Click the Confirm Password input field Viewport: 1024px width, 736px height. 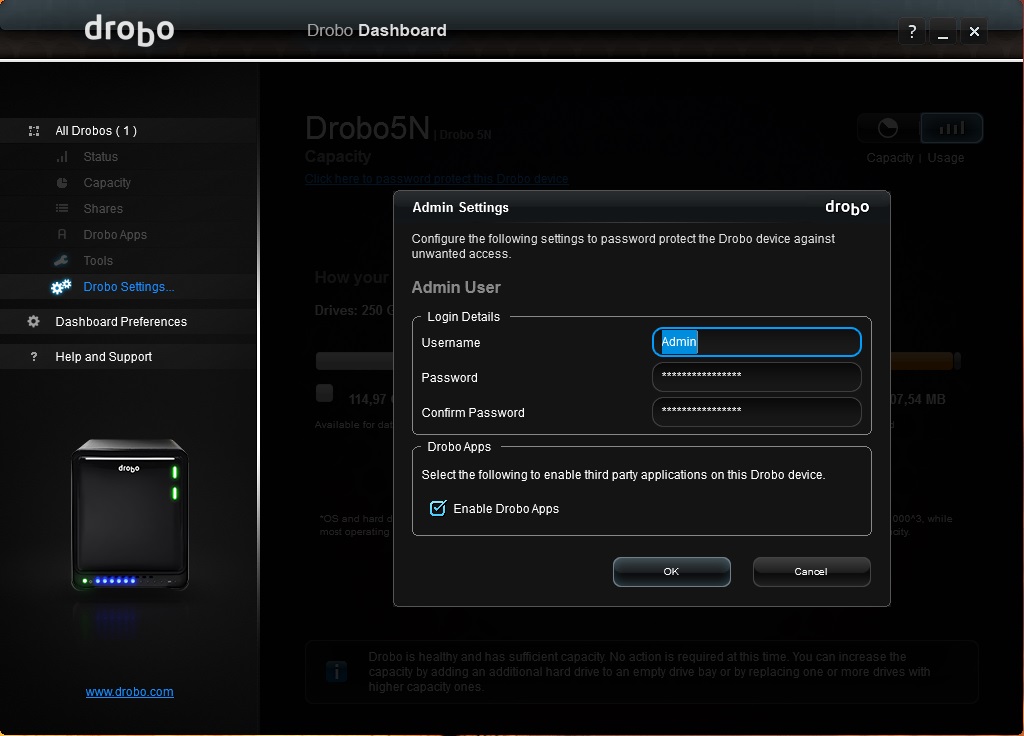point(756,413)
